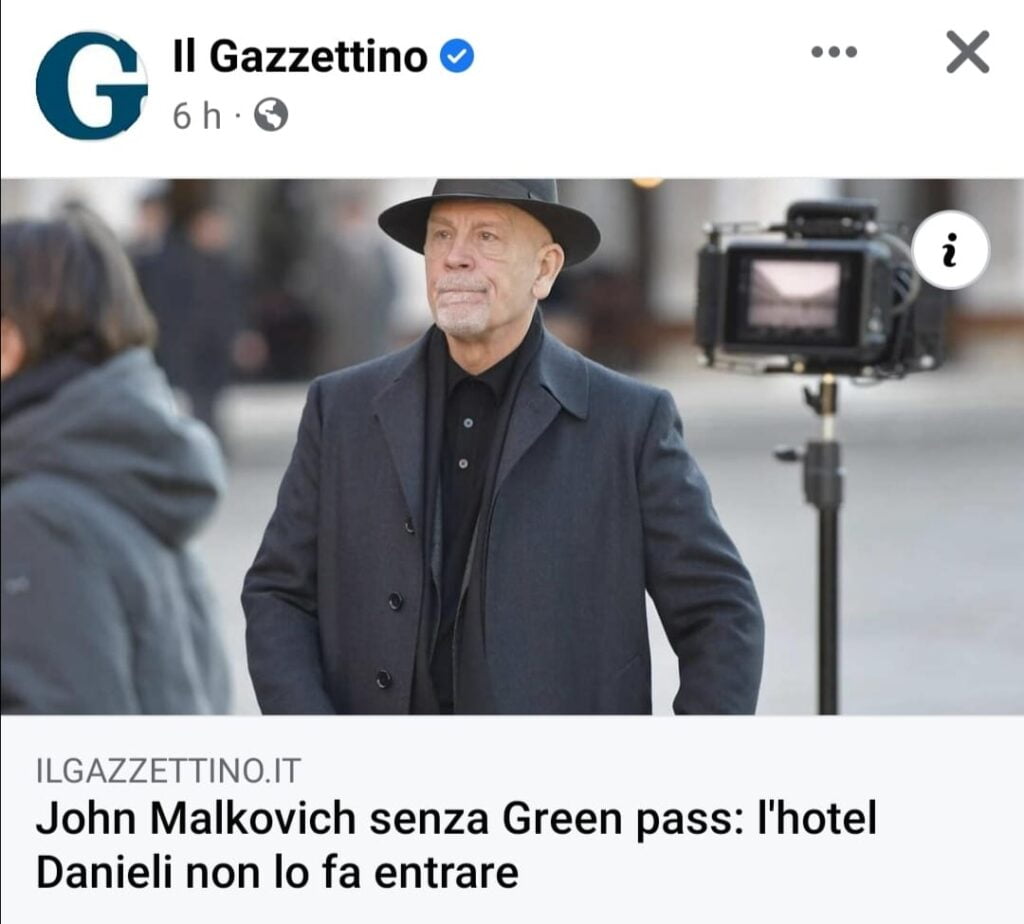1024x924 pixels.
Task: Click the globe public audience icon
Action: pos(270,116)
